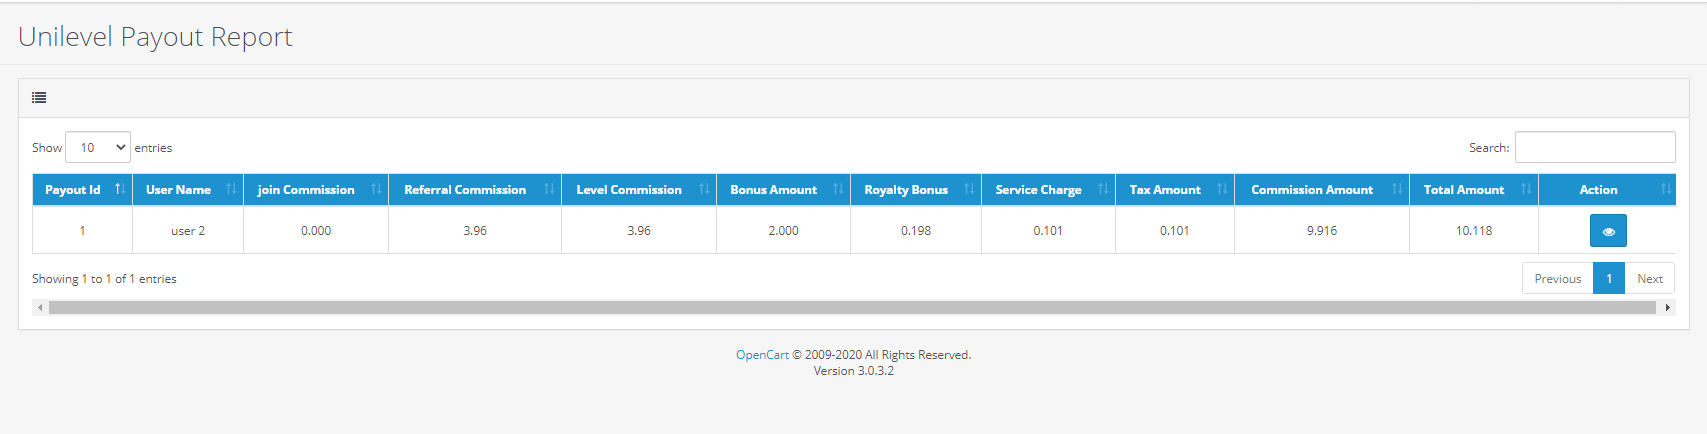The width and height of the screenshot is (1707, 434).
Task: Sort by Service Charge column
Action: (x=1047, y=190)
